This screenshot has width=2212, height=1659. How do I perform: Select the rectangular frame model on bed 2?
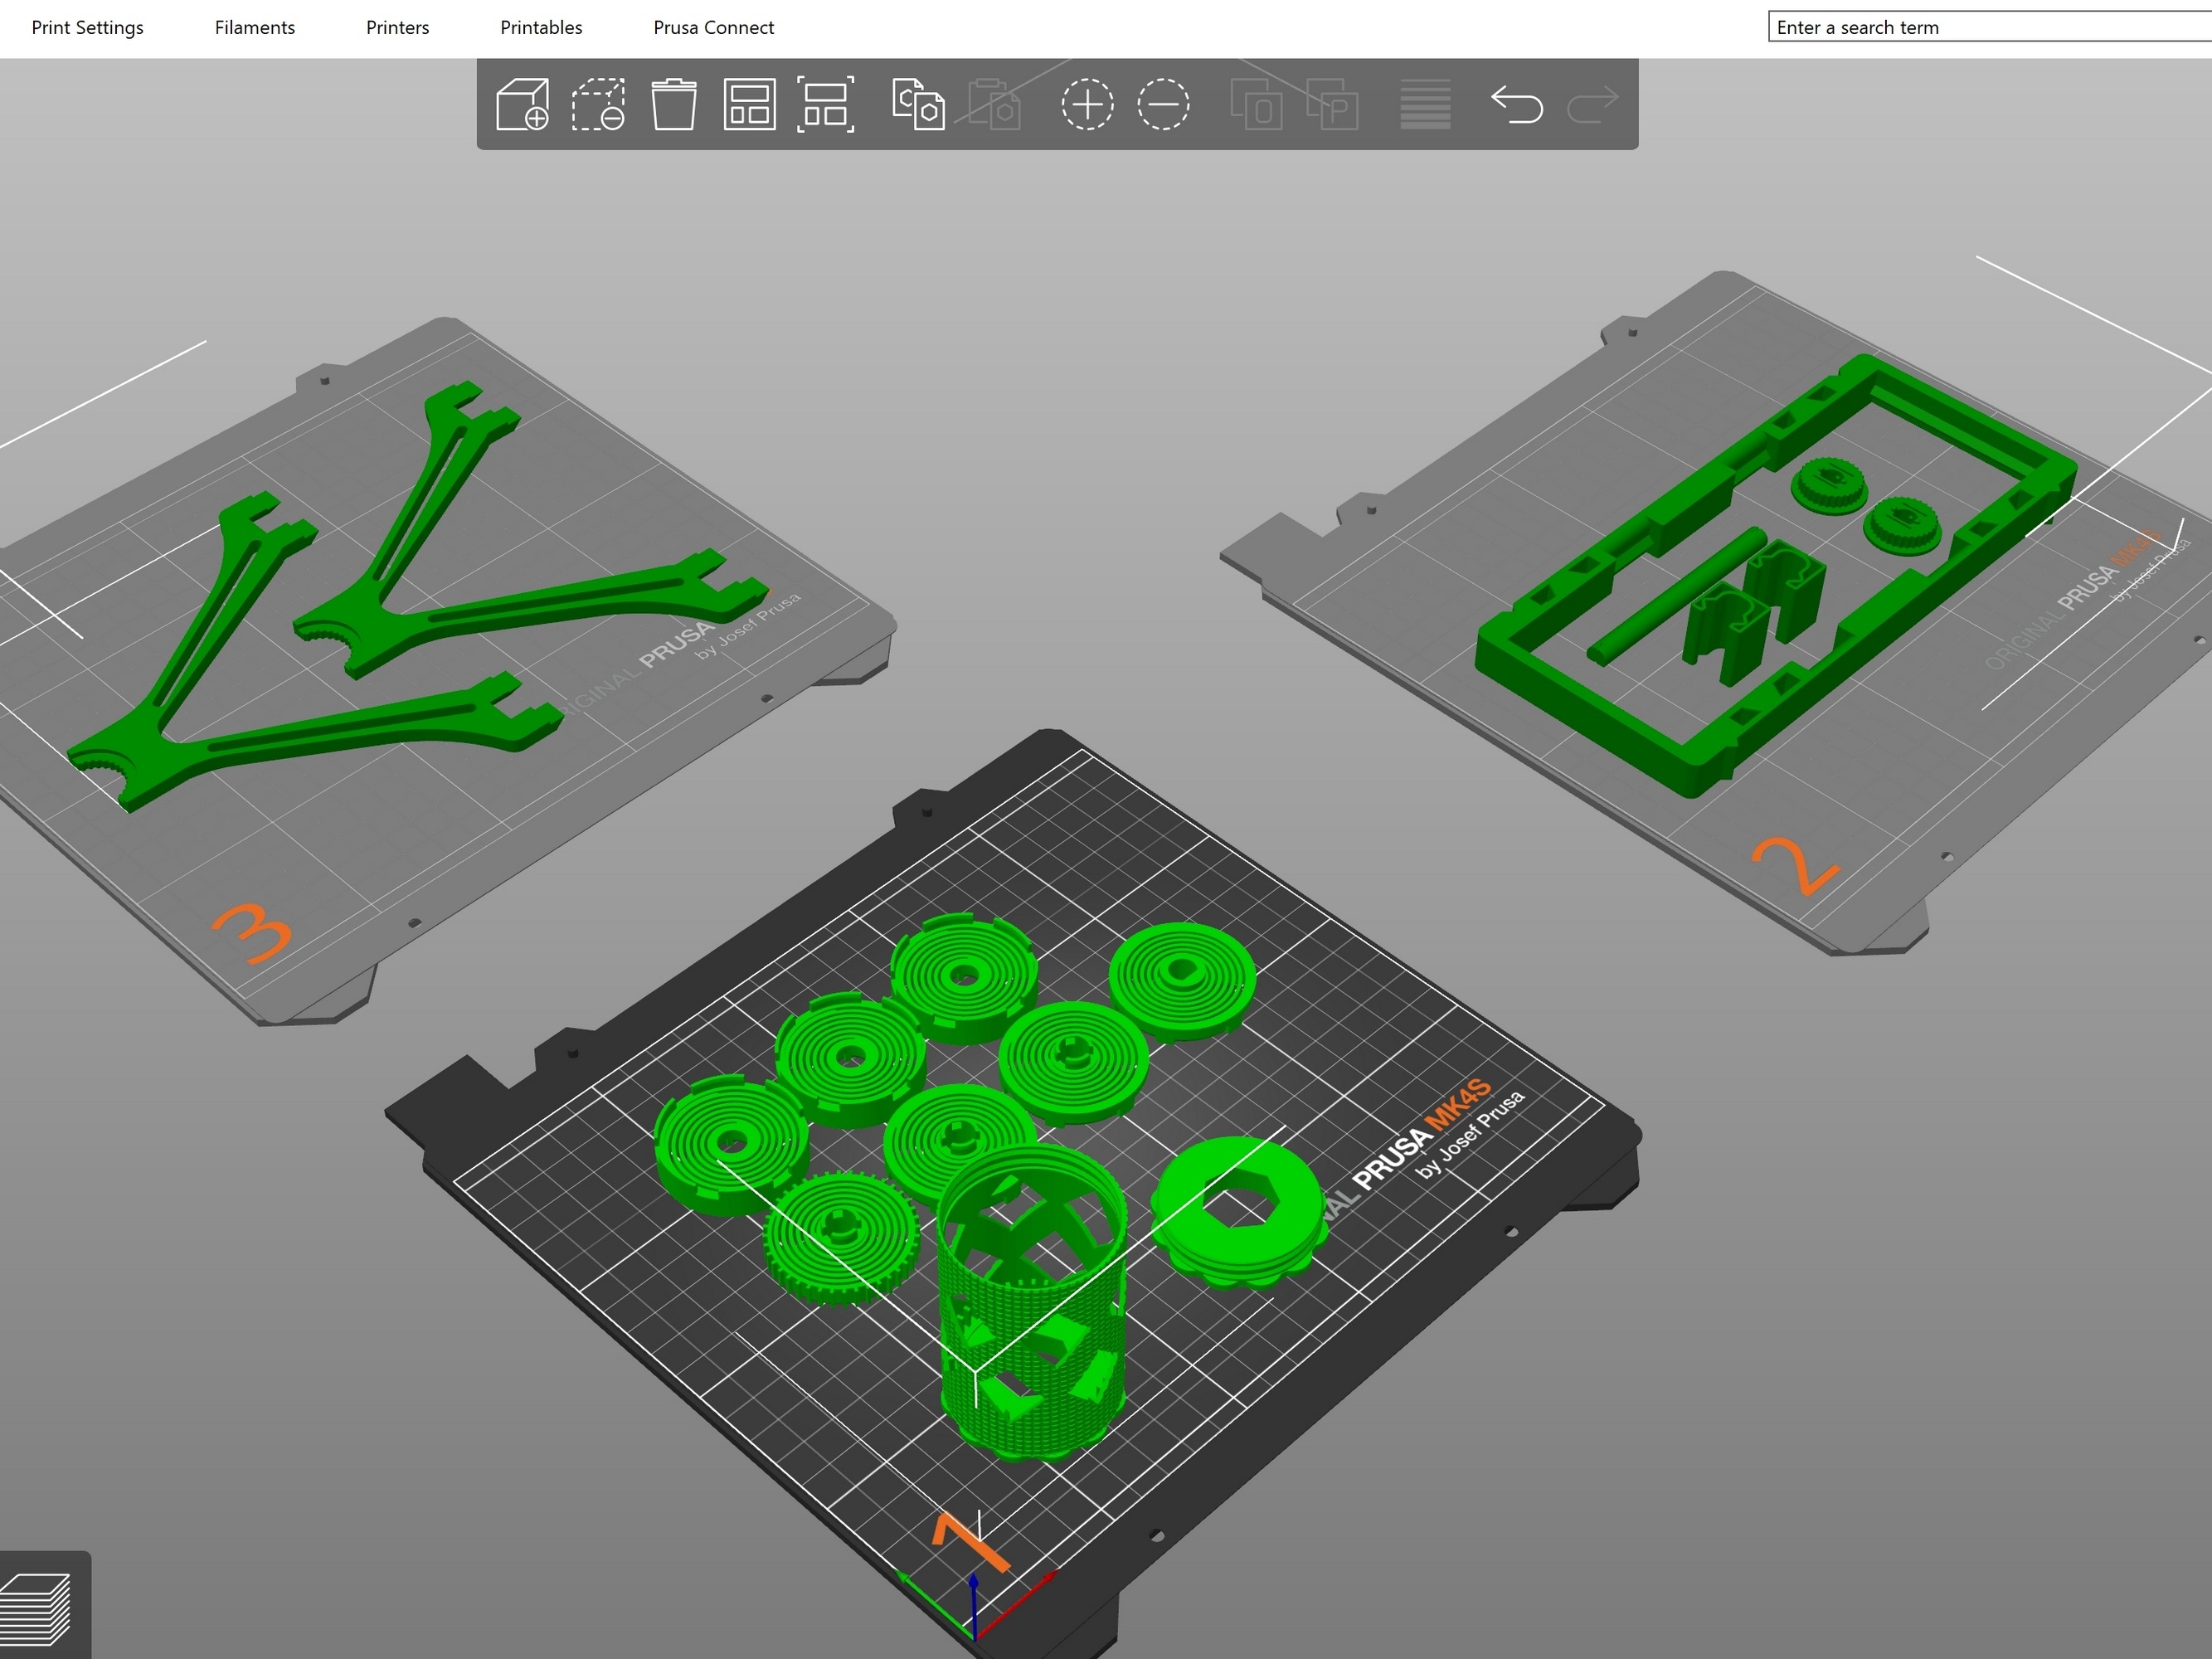[1775, 575]
